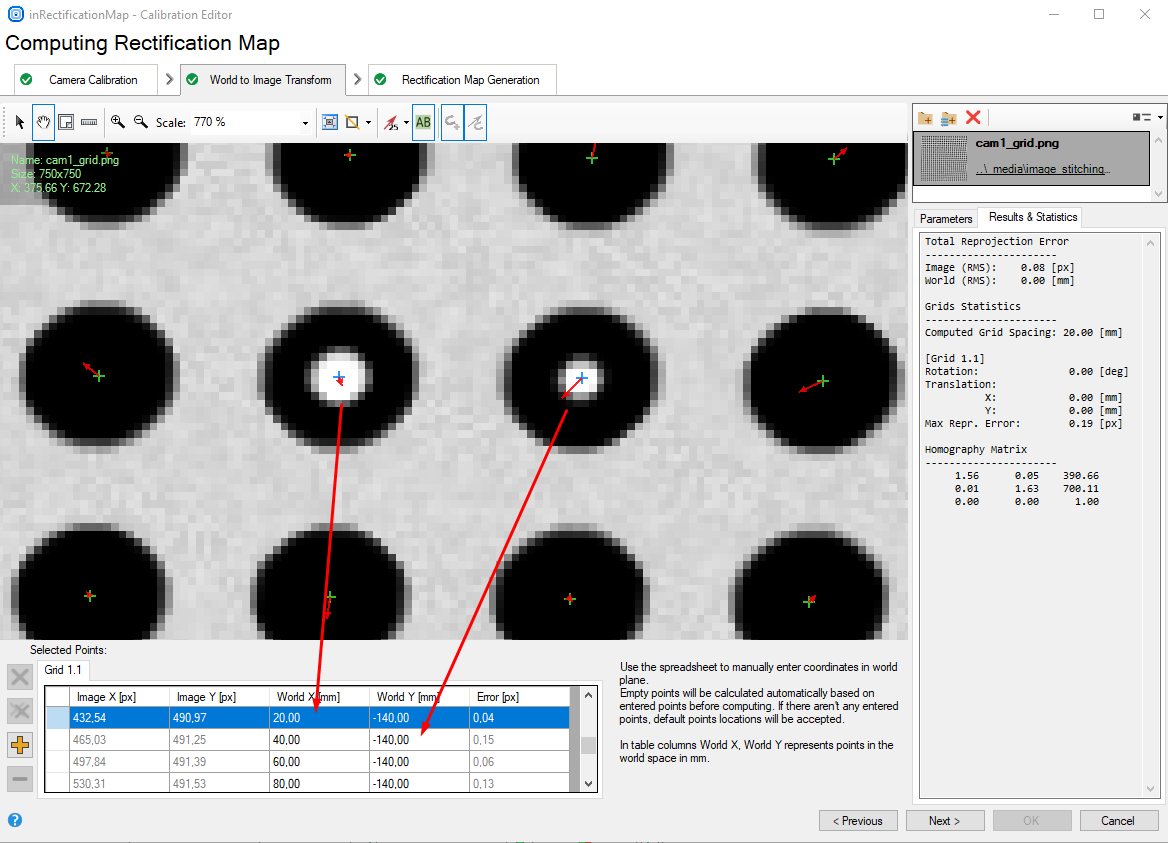Click the ruler measure tool icon
The width and height of the screenshot is (1168, 843).
click(89, 122)
